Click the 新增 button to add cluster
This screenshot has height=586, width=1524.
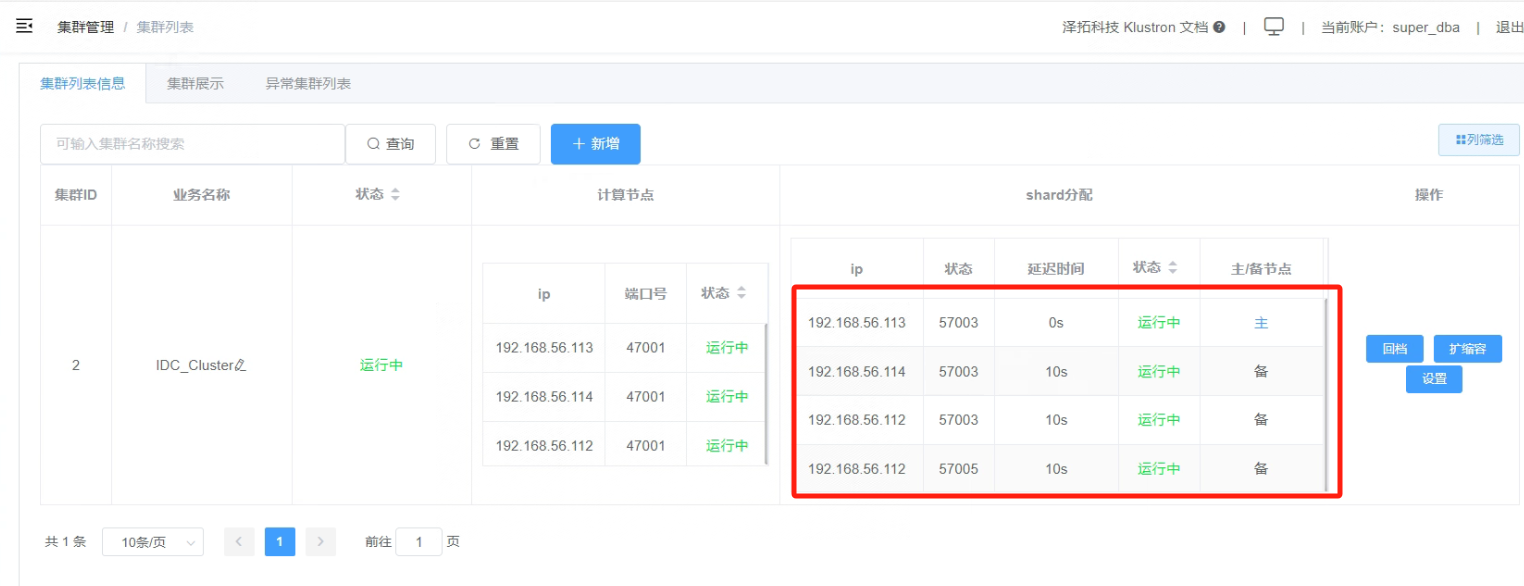[x=596, y=144]
